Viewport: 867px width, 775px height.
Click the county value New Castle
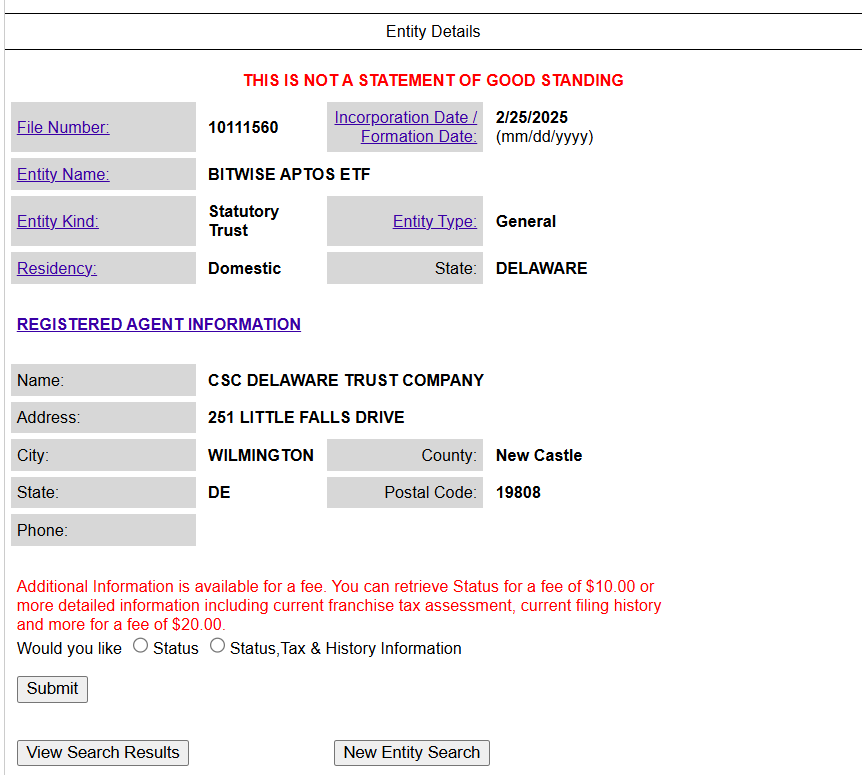click(539, 455)
